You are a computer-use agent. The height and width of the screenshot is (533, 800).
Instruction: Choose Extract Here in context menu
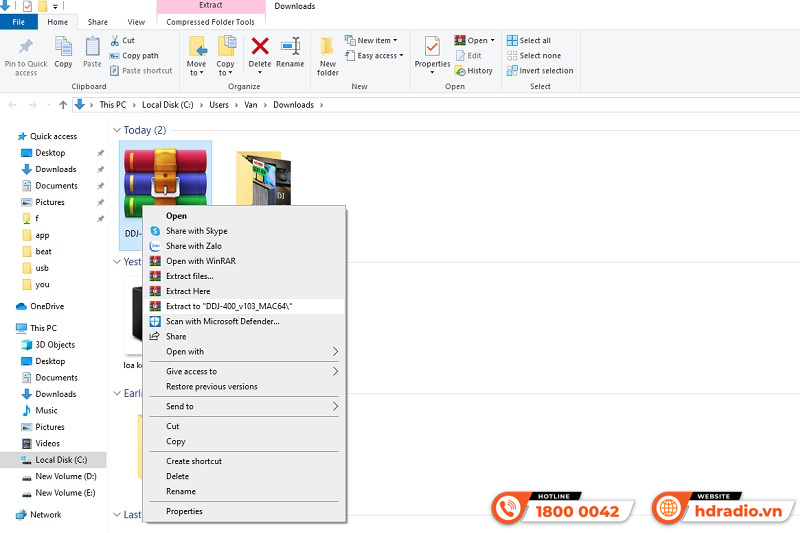coord(188,291)
